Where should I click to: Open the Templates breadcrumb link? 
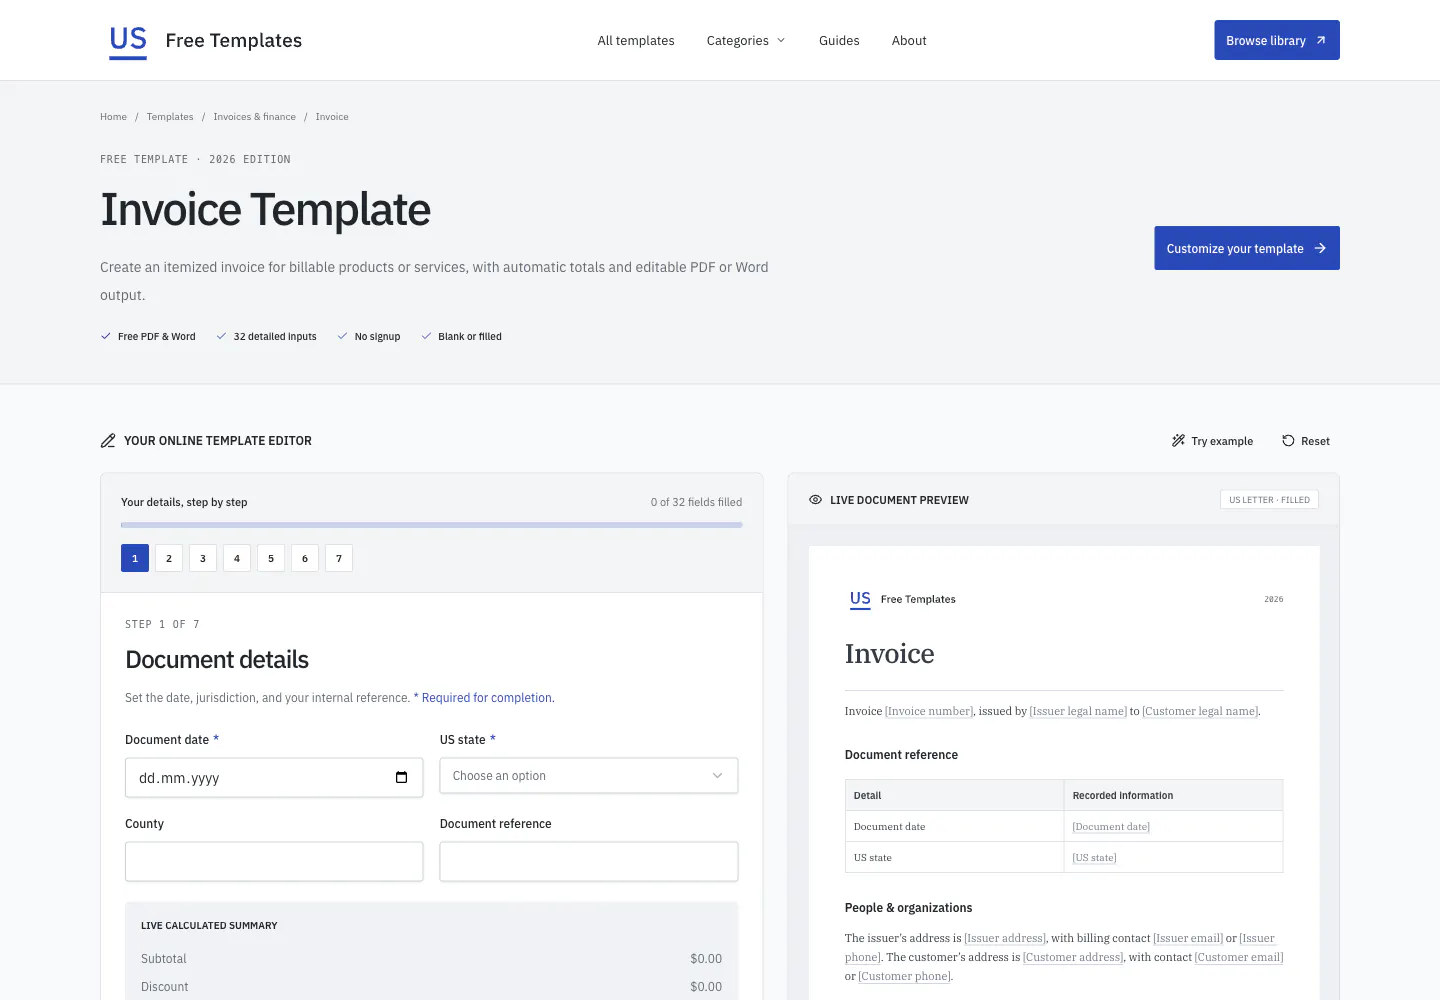point(170,117)
